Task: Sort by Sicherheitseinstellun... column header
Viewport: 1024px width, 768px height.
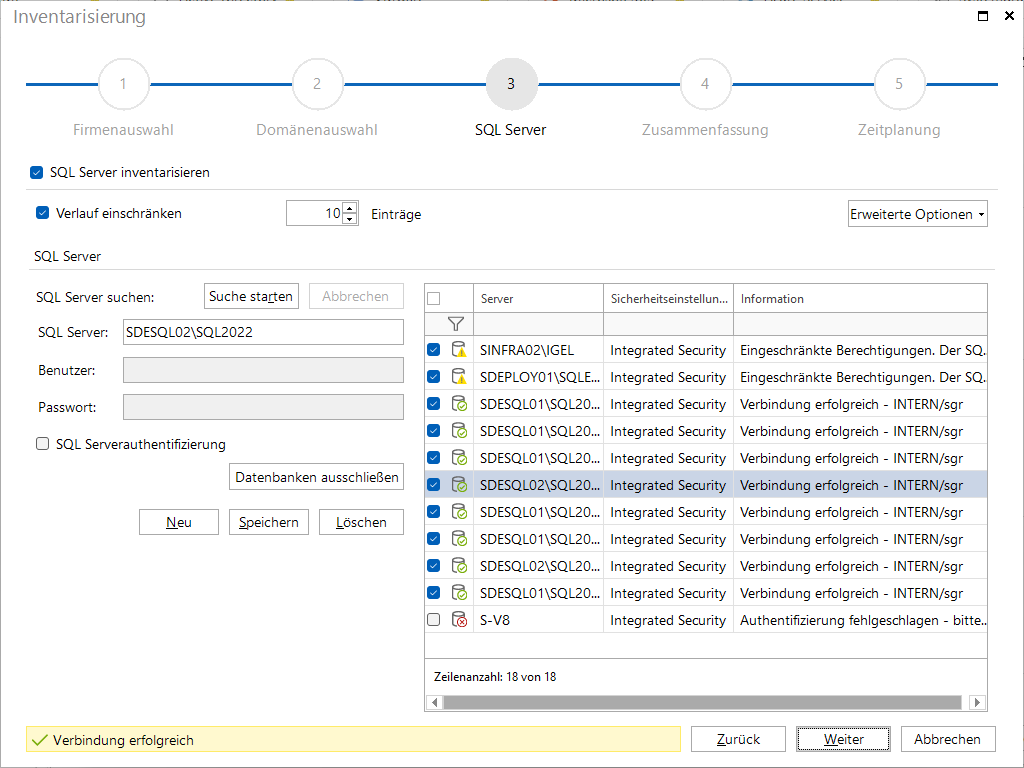Action: point(669,298)
